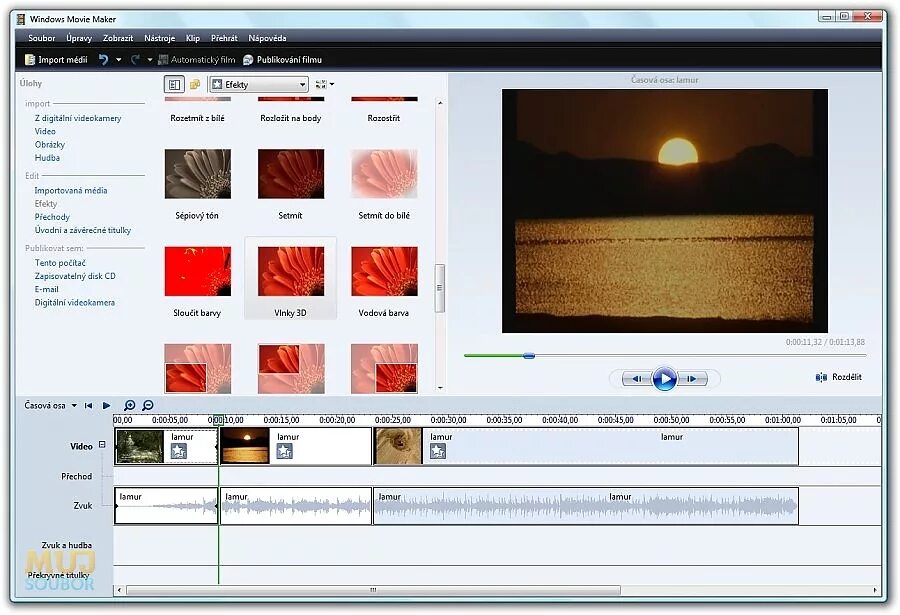Click the rewind timeline icon

(88, 405)
